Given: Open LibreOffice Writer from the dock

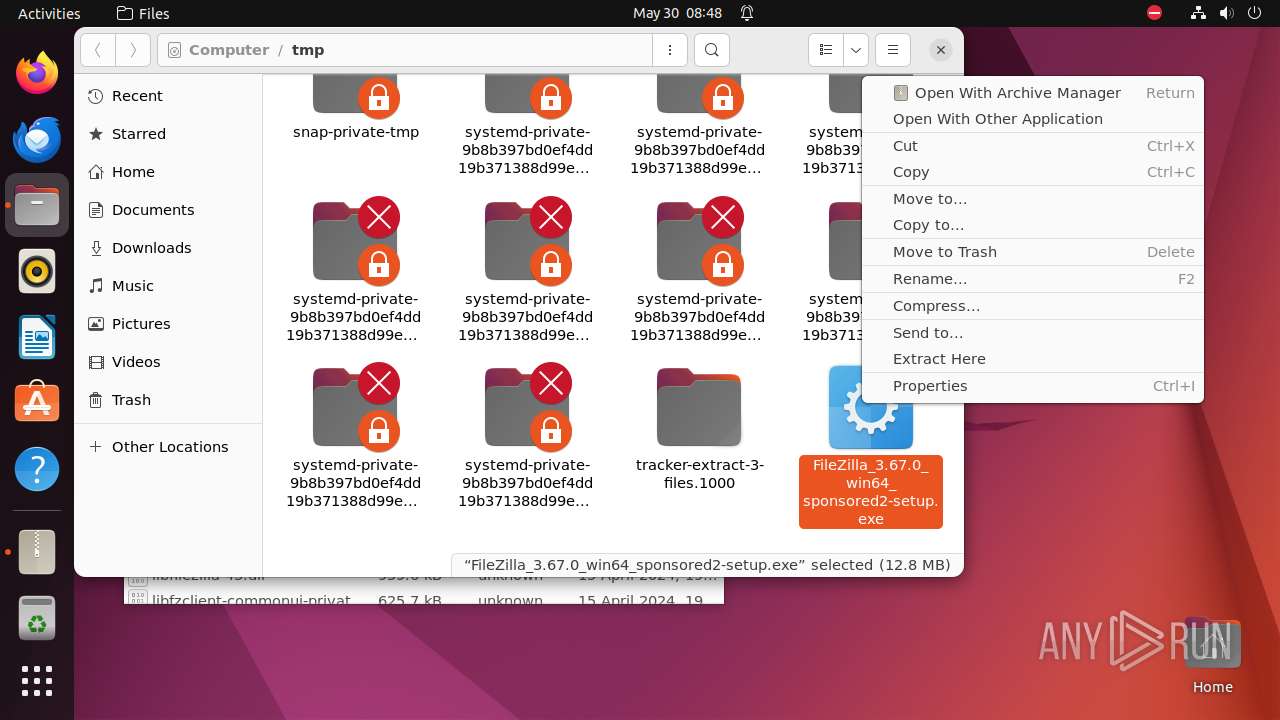Looking at the screenshot, I should 37,337.
